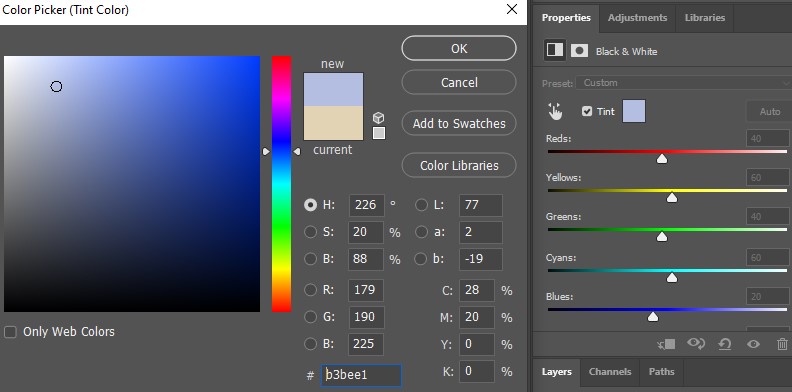Image resolution: width=792 pixels, height=392 pixels.
Task: Click the H value field showing 226
Action: [x=366, y=205]
